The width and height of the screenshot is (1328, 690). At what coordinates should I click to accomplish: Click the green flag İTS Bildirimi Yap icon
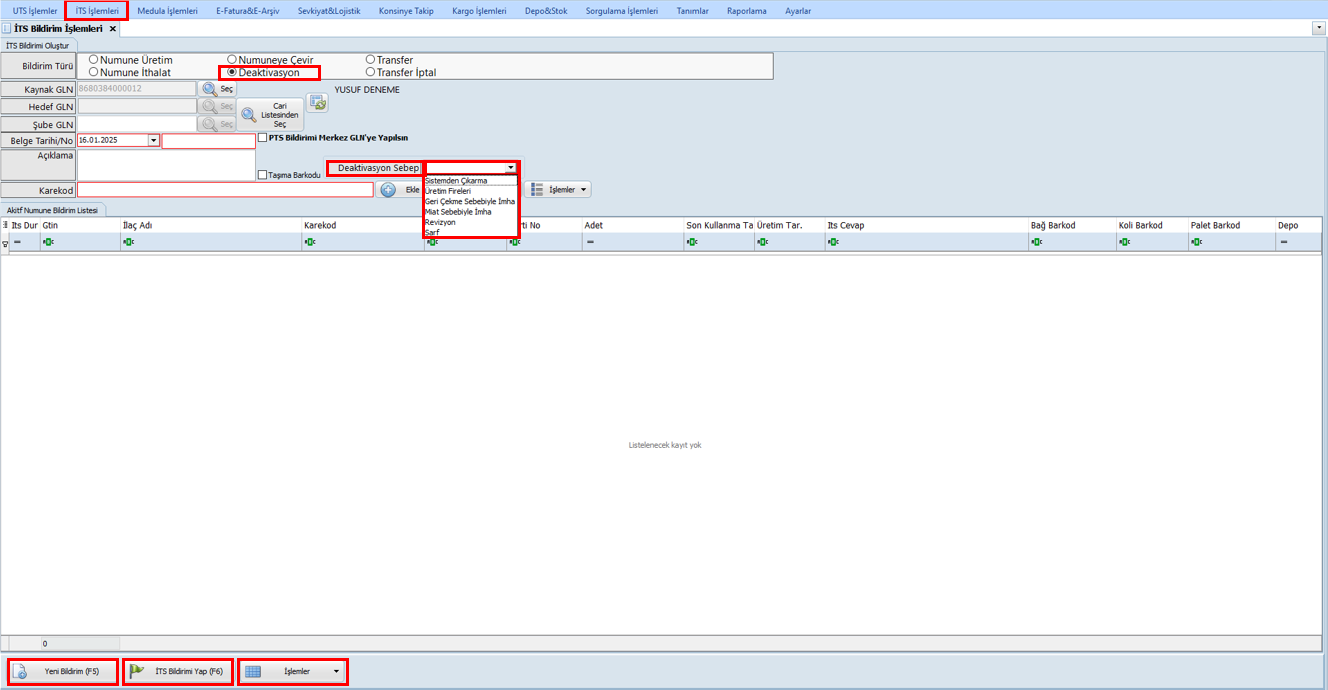(137, 672)
